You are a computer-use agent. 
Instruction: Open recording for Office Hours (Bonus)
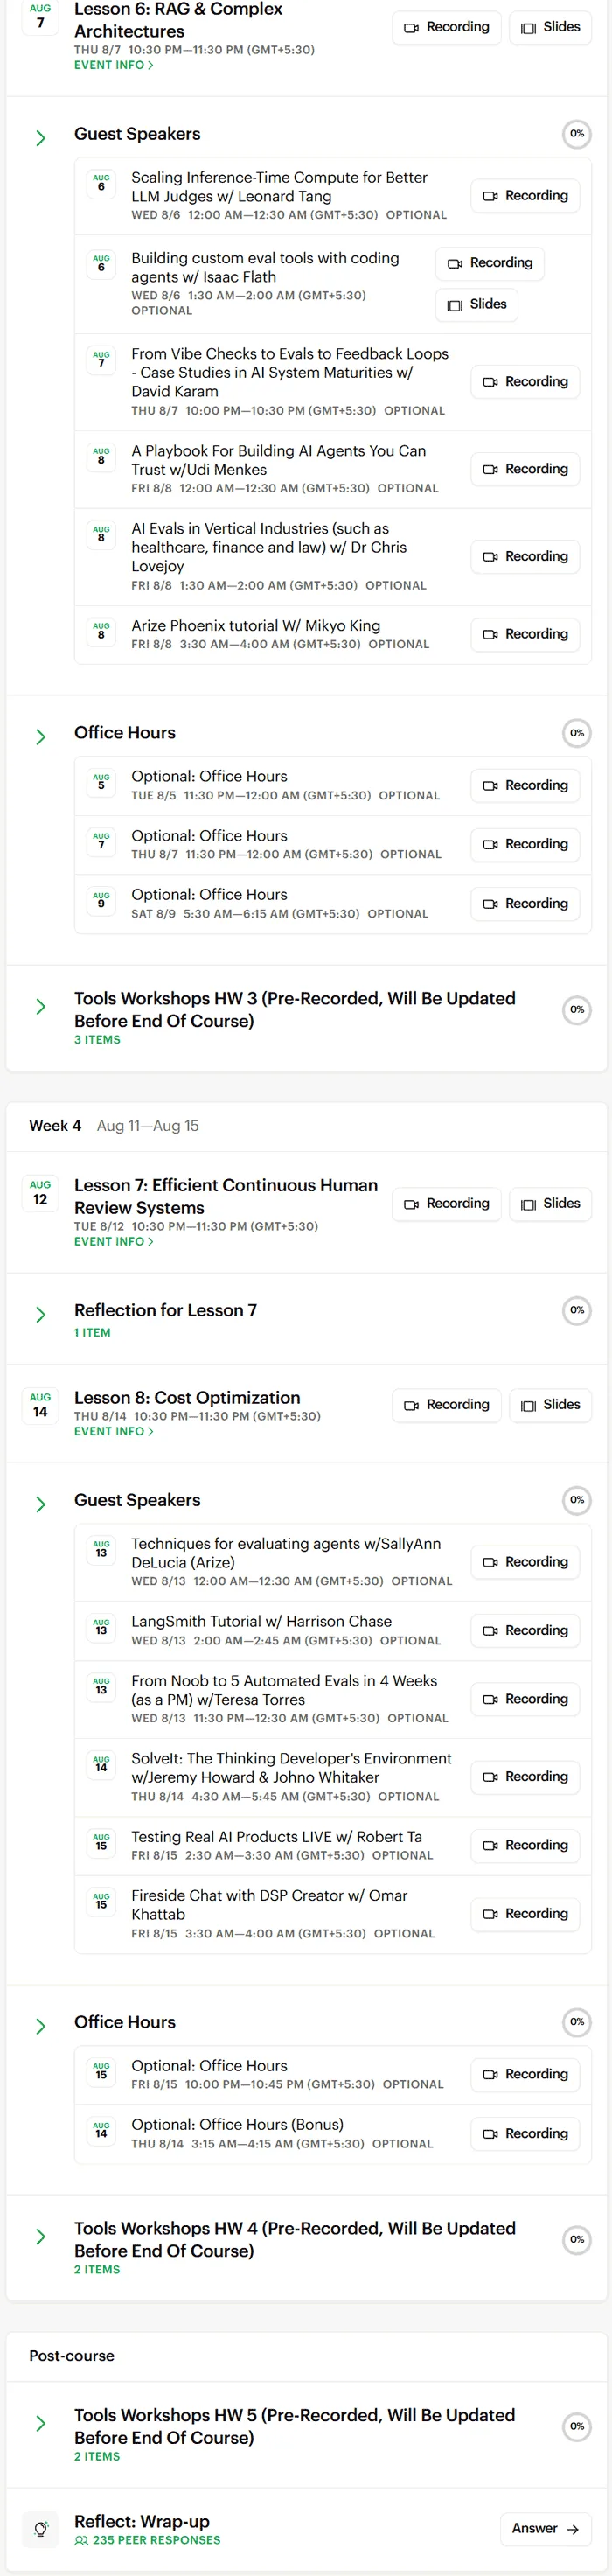(x=525, y=2133)
